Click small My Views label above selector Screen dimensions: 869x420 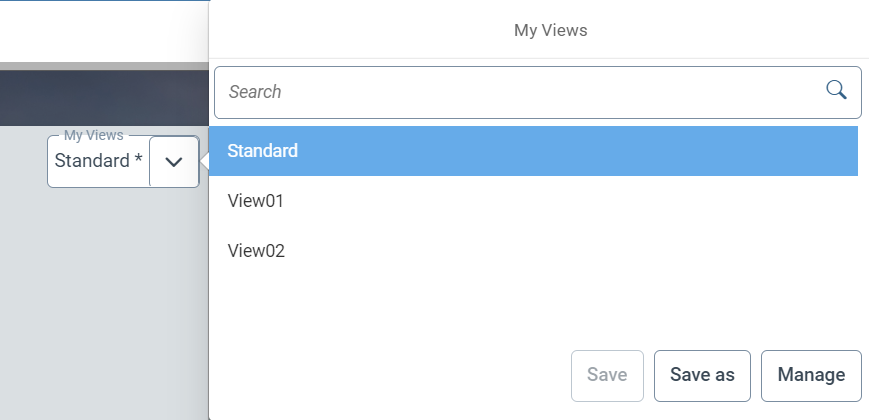click(93, 134)
